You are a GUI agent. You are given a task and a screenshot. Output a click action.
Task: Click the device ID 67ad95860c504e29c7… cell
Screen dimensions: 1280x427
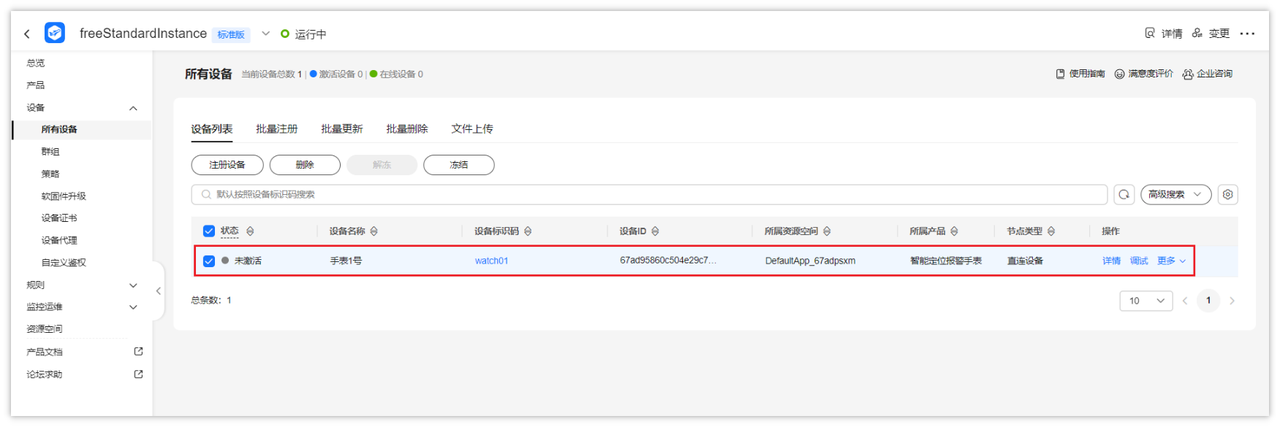tap(668, 261)
